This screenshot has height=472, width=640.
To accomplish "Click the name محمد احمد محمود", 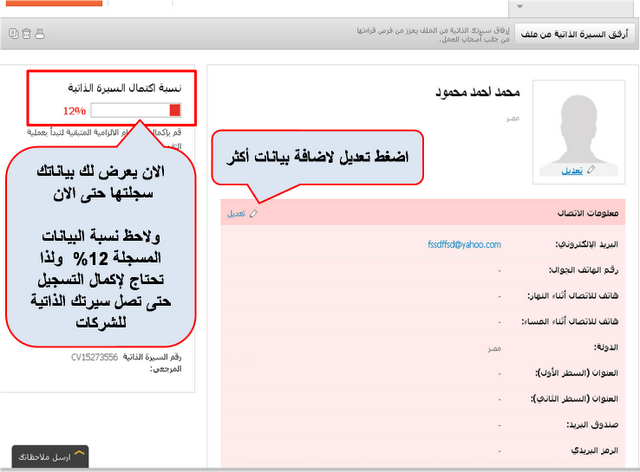I will pyautogui.click(x=478, y=92).
